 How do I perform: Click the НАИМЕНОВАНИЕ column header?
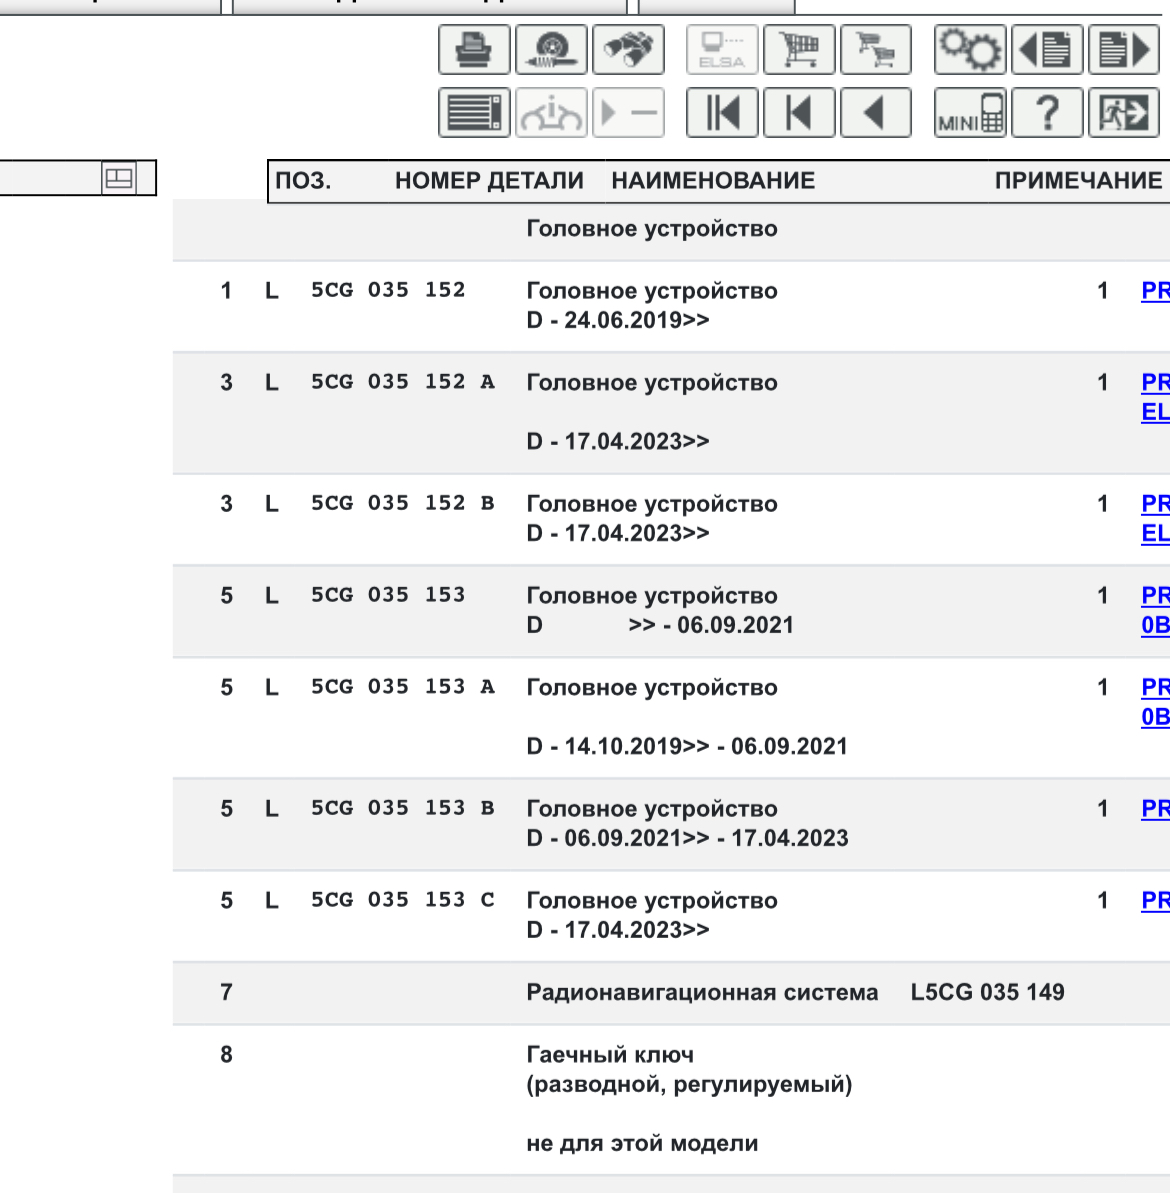(x=713, y=181)
